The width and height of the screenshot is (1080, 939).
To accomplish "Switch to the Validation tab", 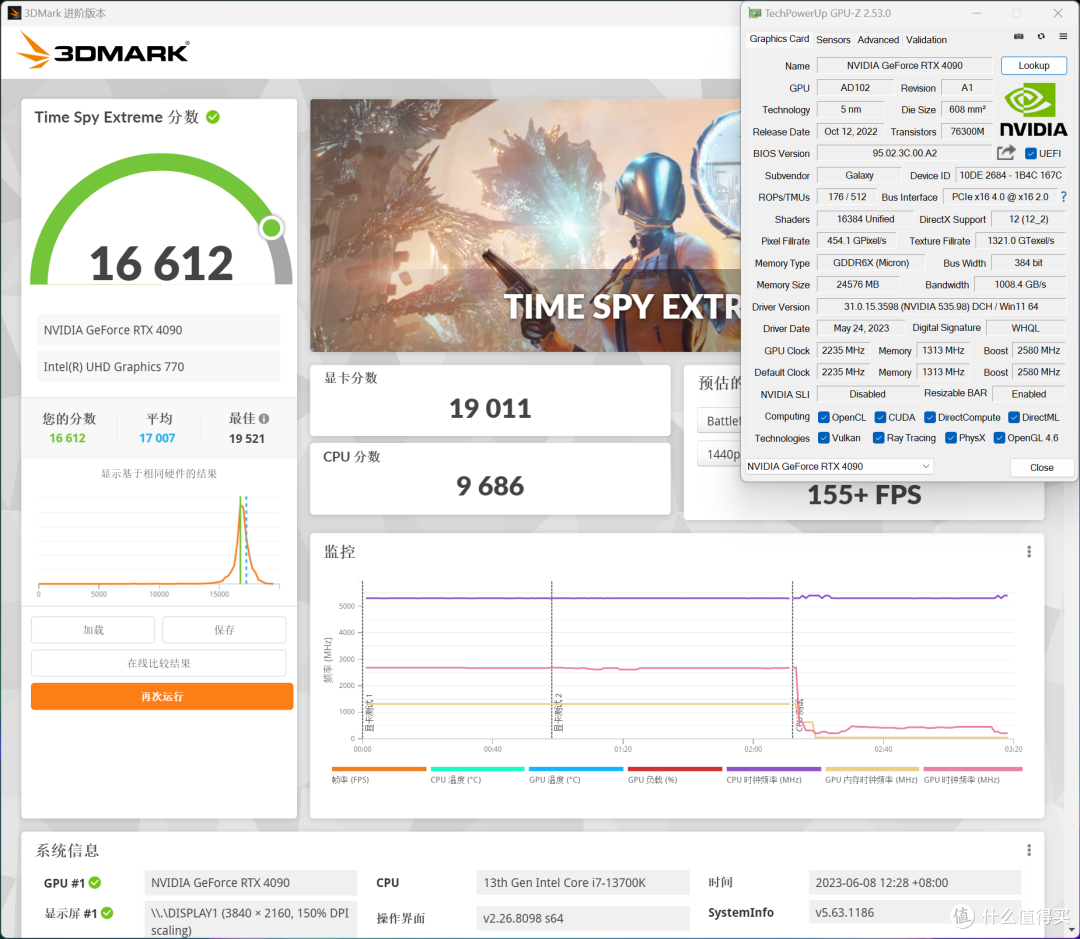I will [x=926, y=39].
